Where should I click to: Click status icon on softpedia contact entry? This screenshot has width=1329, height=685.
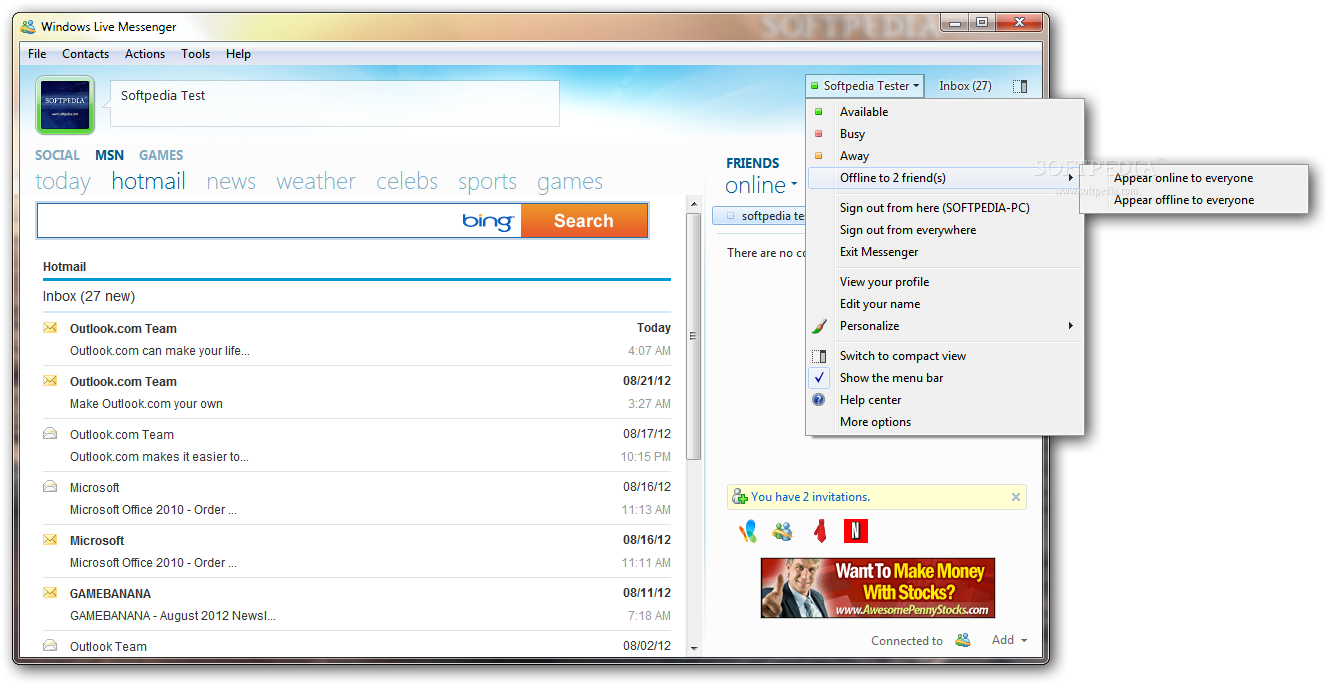(730, 216)
